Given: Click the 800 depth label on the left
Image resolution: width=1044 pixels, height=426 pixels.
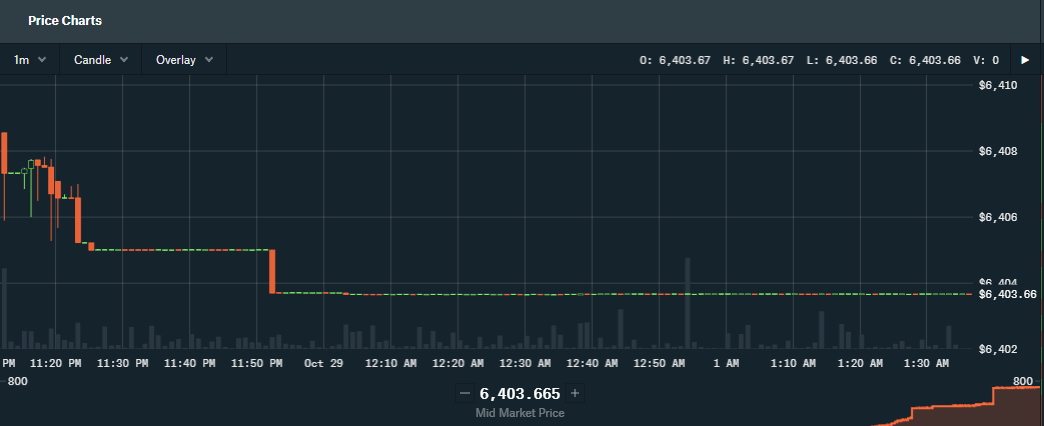Looking at the screenshot, I should 17,381.
